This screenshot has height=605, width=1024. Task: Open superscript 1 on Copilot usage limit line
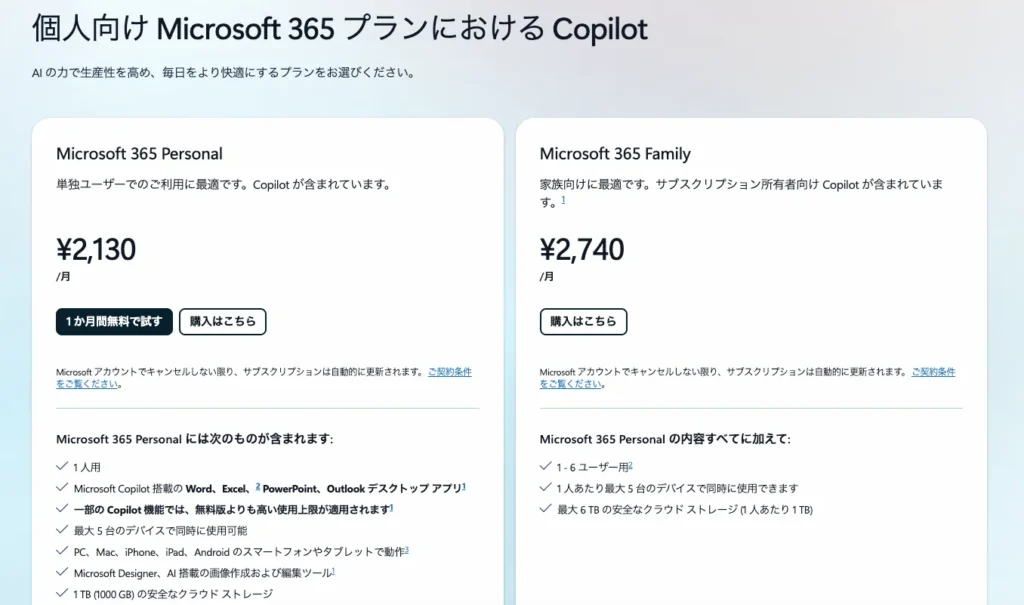391,506
